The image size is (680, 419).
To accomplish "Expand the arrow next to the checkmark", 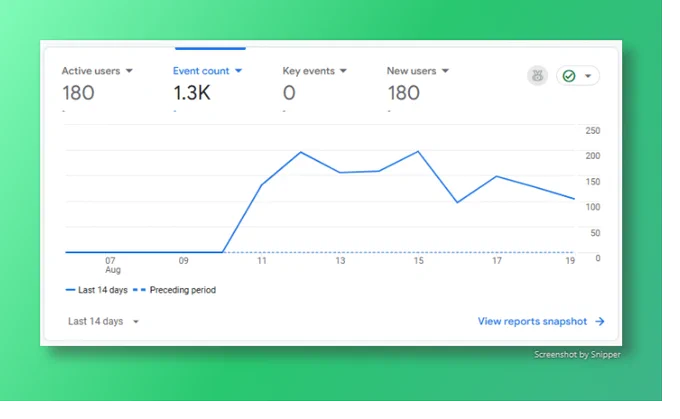I will tap(588, 76).
